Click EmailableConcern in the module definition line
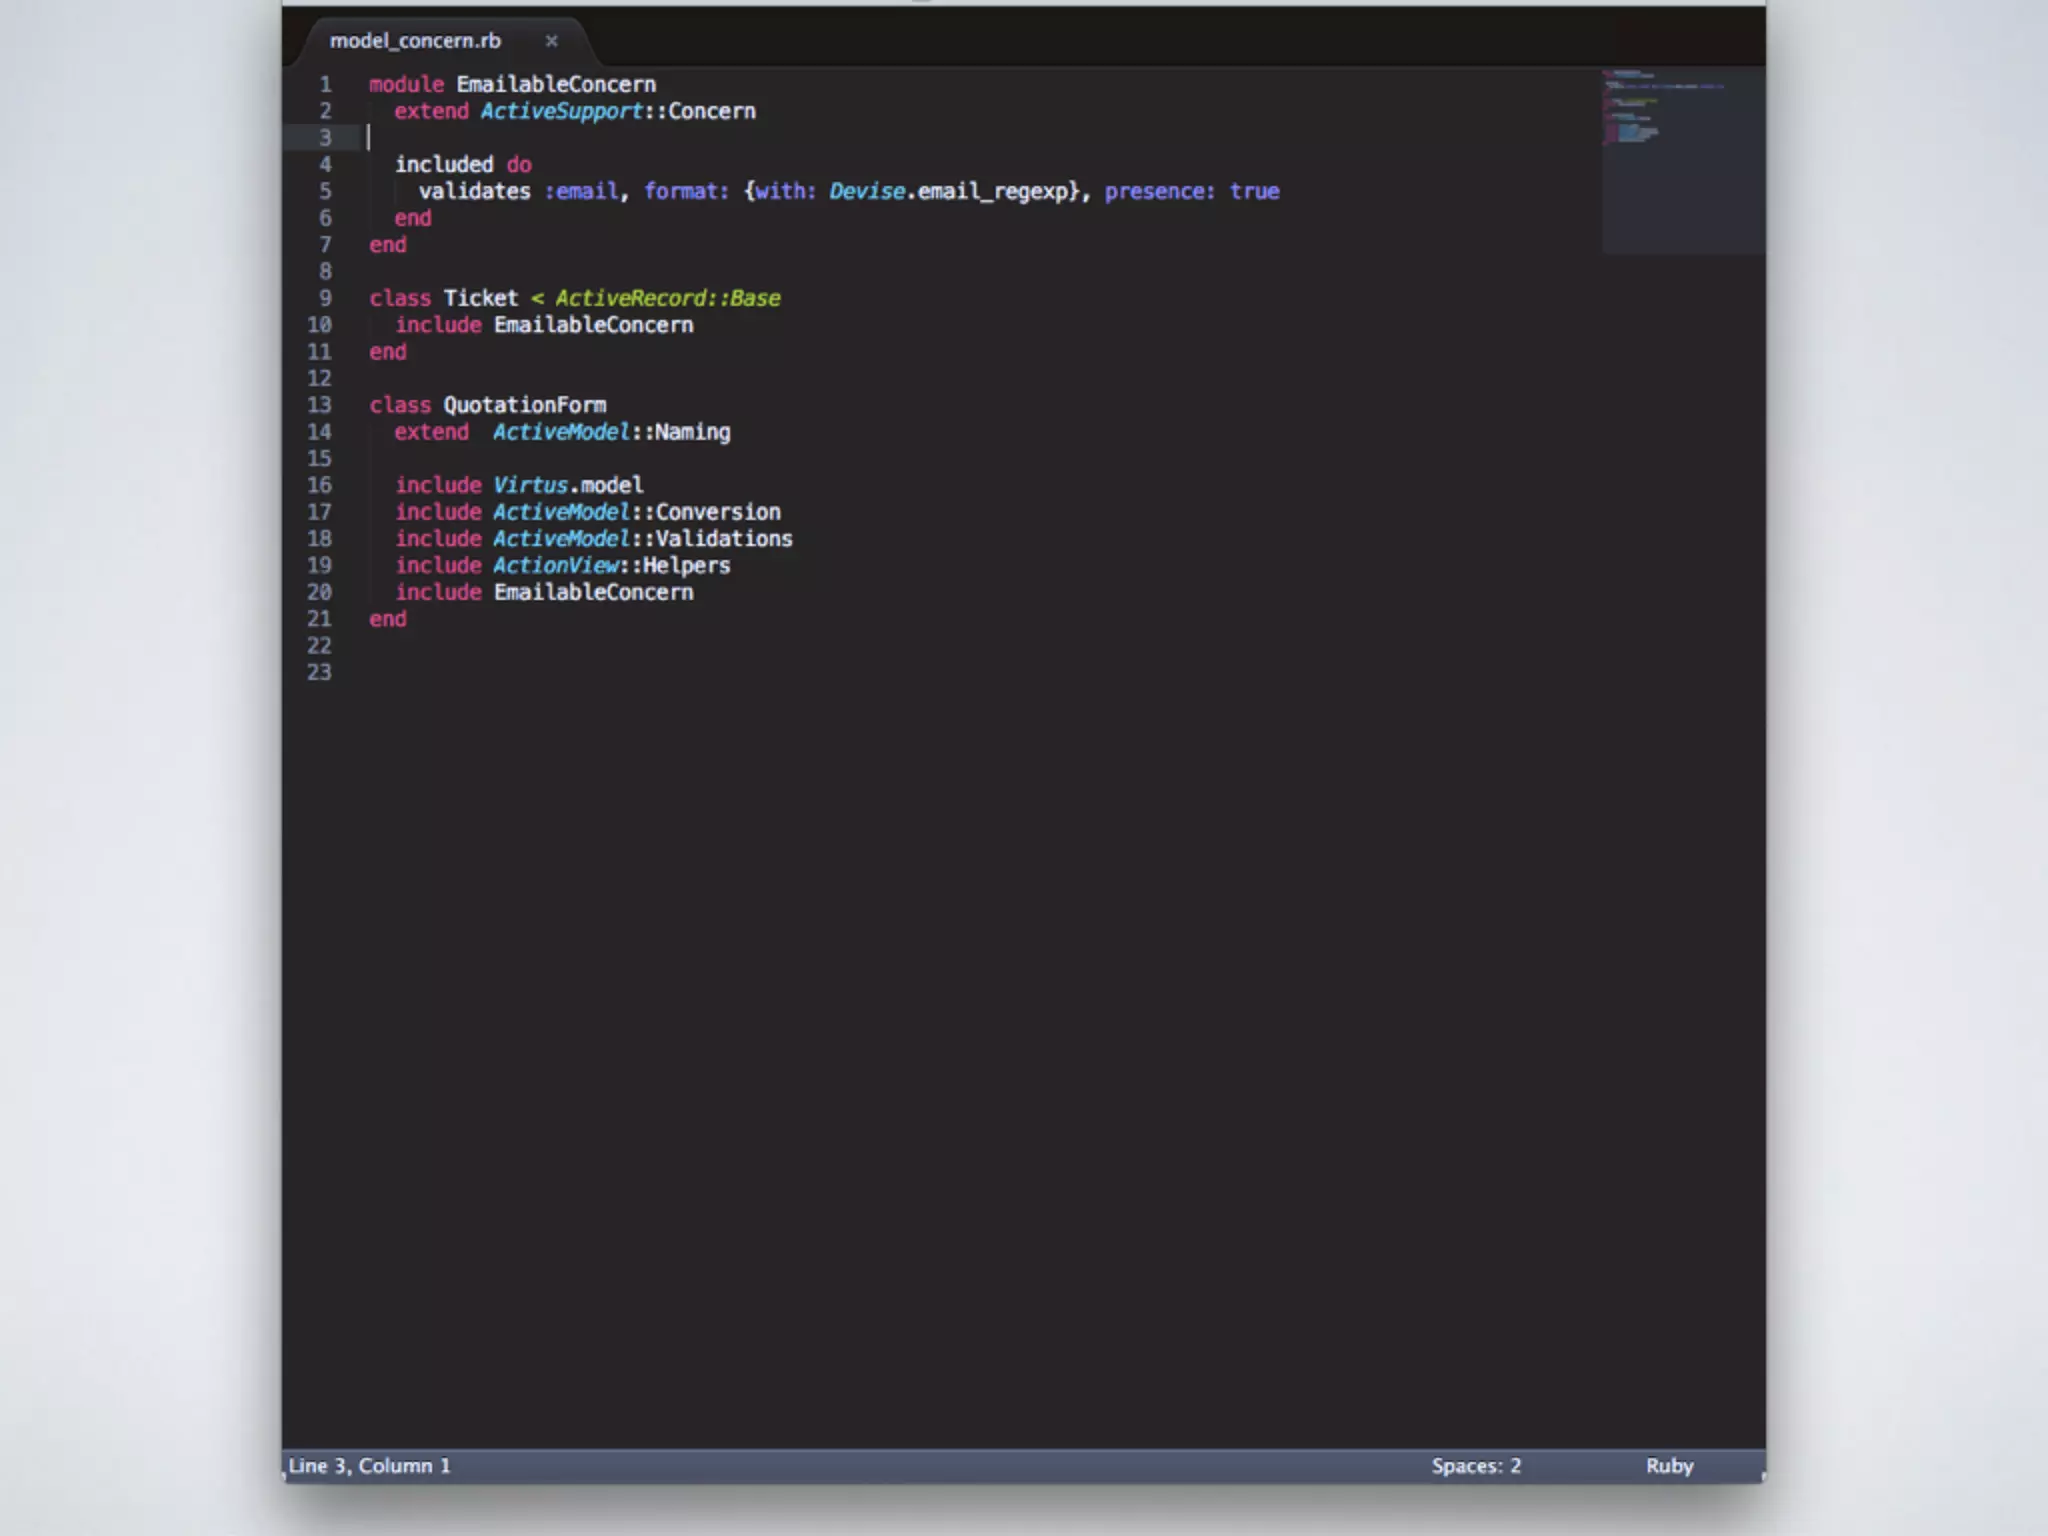 (556, 85)
